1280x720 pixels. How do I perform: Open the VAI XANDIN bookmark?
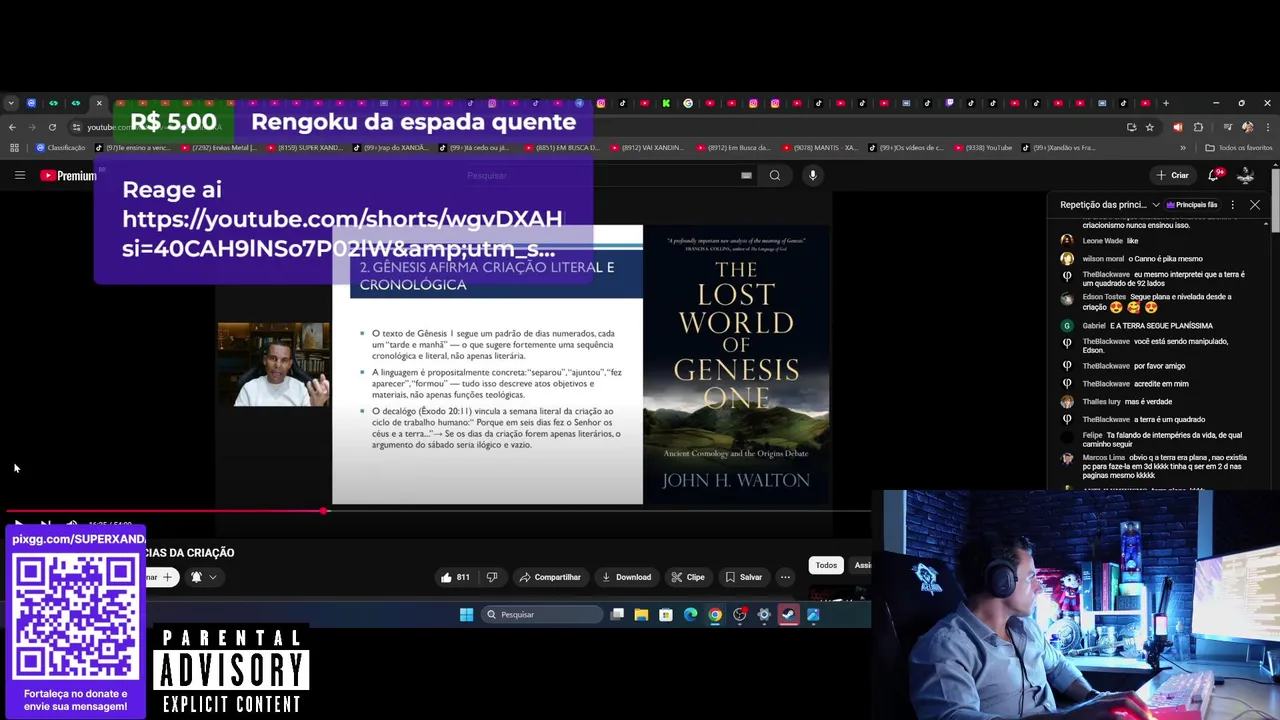(x=648, y=148)
